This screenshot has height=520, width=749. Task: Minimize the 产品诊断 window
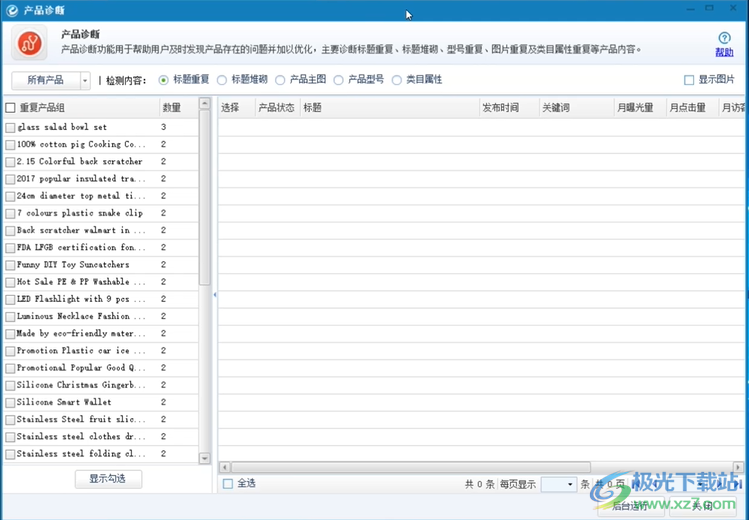[x=690, y=9]
